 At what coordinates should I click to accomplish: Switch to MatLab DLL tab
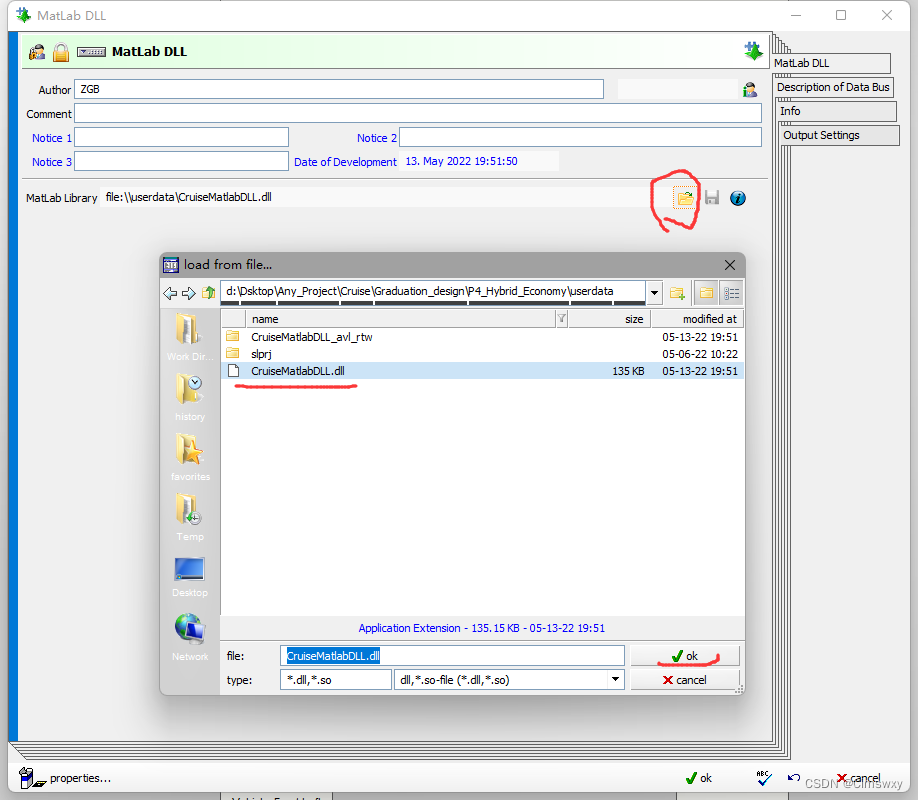click(x=831, y=63)
